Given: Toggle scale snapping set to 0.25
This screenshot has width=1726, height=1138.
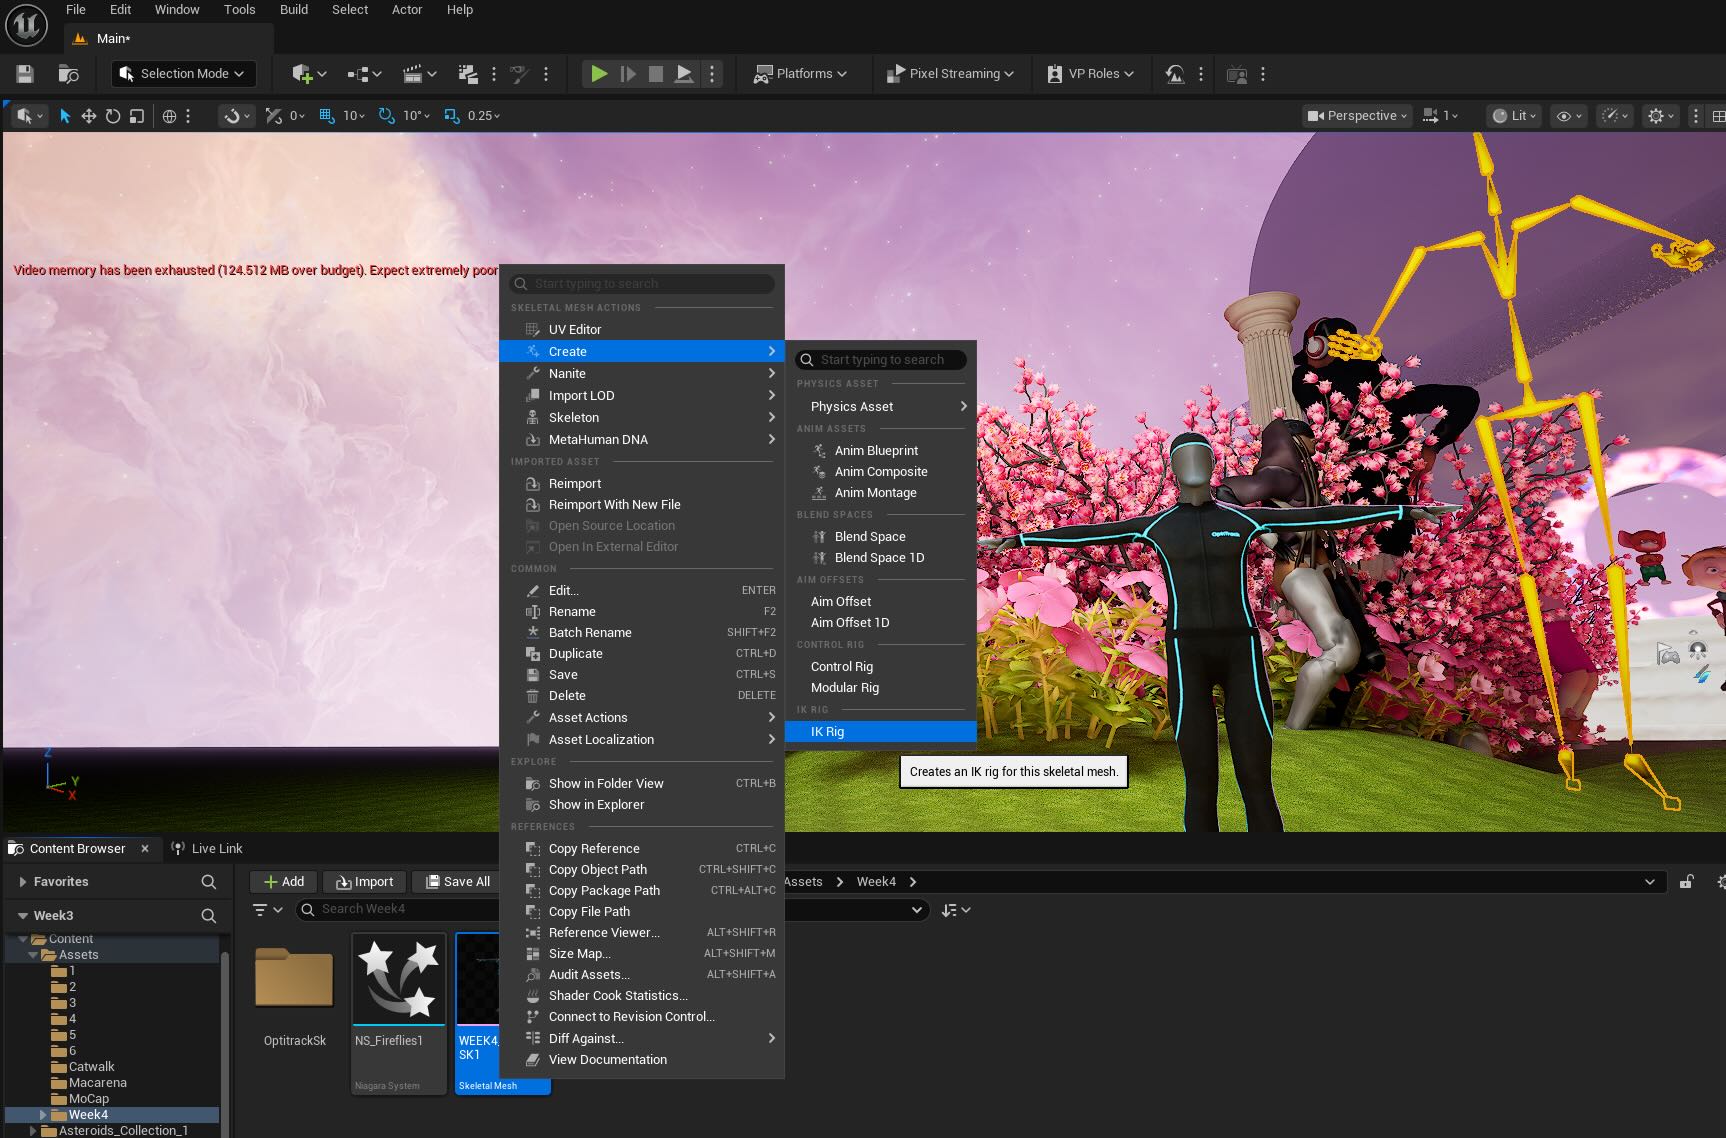Looking at the screenshot, I should coord(451,115).
